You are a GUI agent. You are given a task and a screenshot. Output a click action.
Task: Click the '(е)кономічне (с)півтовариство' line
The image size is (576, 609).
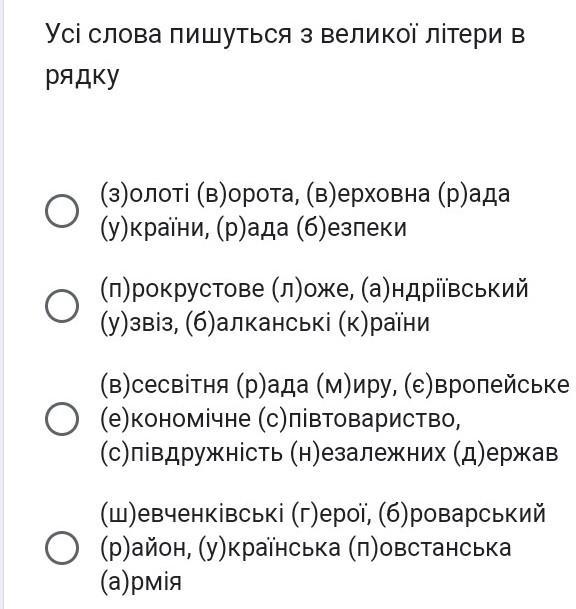tap(280, 419)
